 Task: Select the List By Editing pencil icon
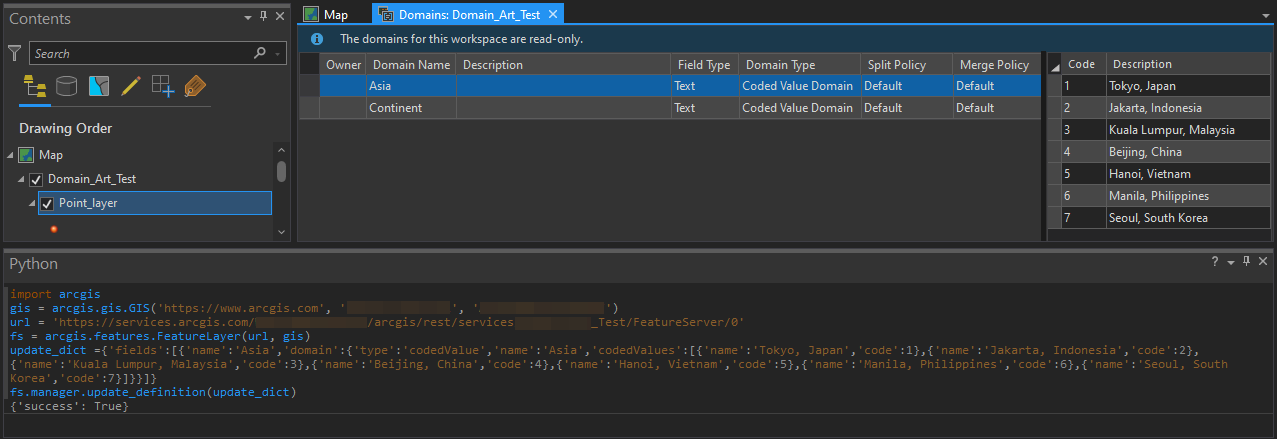(x=130, y=86)
